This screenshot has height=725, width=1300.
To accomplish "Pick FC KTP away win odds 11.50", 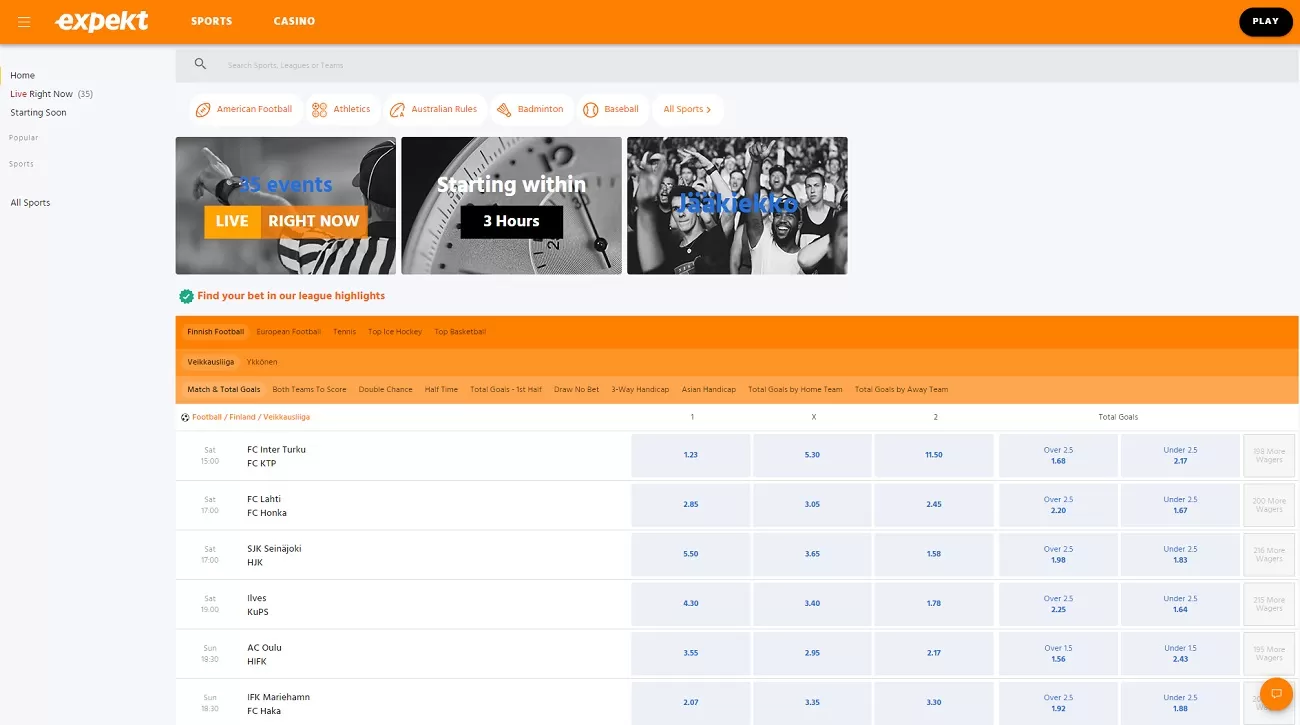I will pyautogui.click(x=934, y=455).
